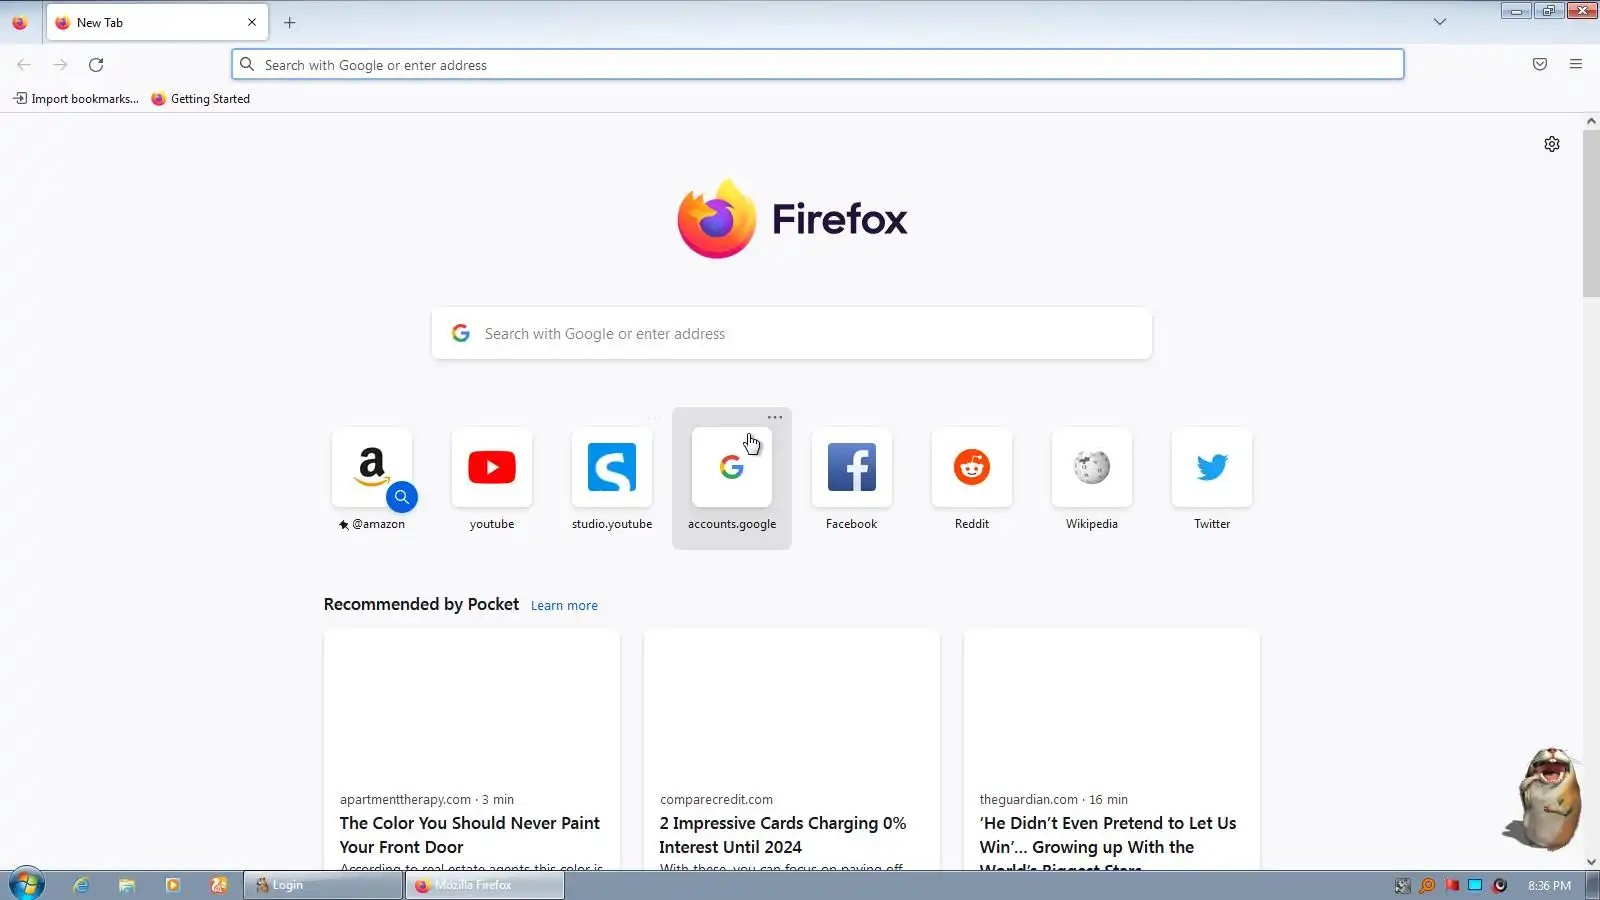The image size is (1600, 900).
Task: Click the scrollbar down arrow
Action: 1591,862
